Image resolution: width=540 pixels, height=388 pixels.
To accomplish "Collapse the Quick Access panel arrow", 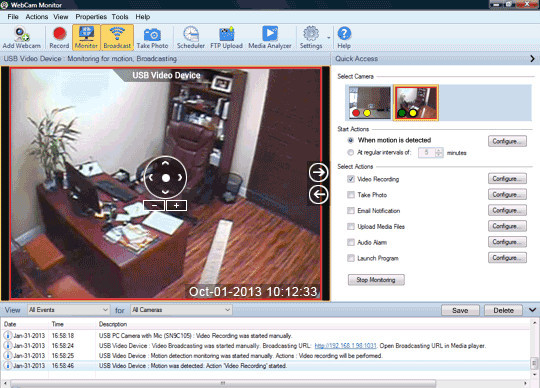I will (532, 59).
